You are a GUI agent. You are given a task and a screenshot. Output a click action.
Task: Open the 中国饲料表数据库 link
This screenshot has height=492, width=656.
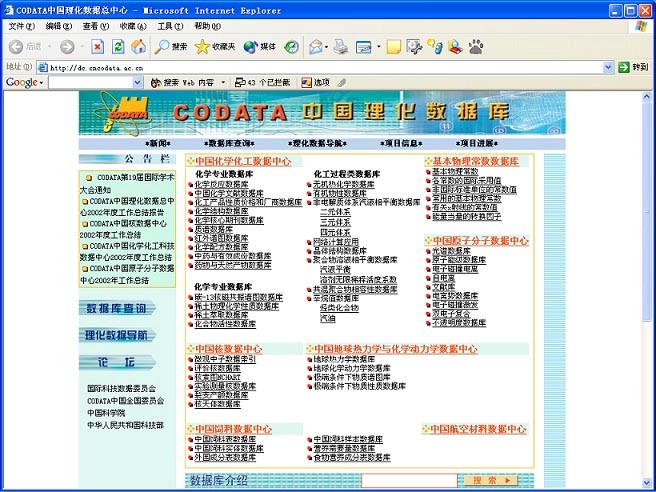click(225, 439)
